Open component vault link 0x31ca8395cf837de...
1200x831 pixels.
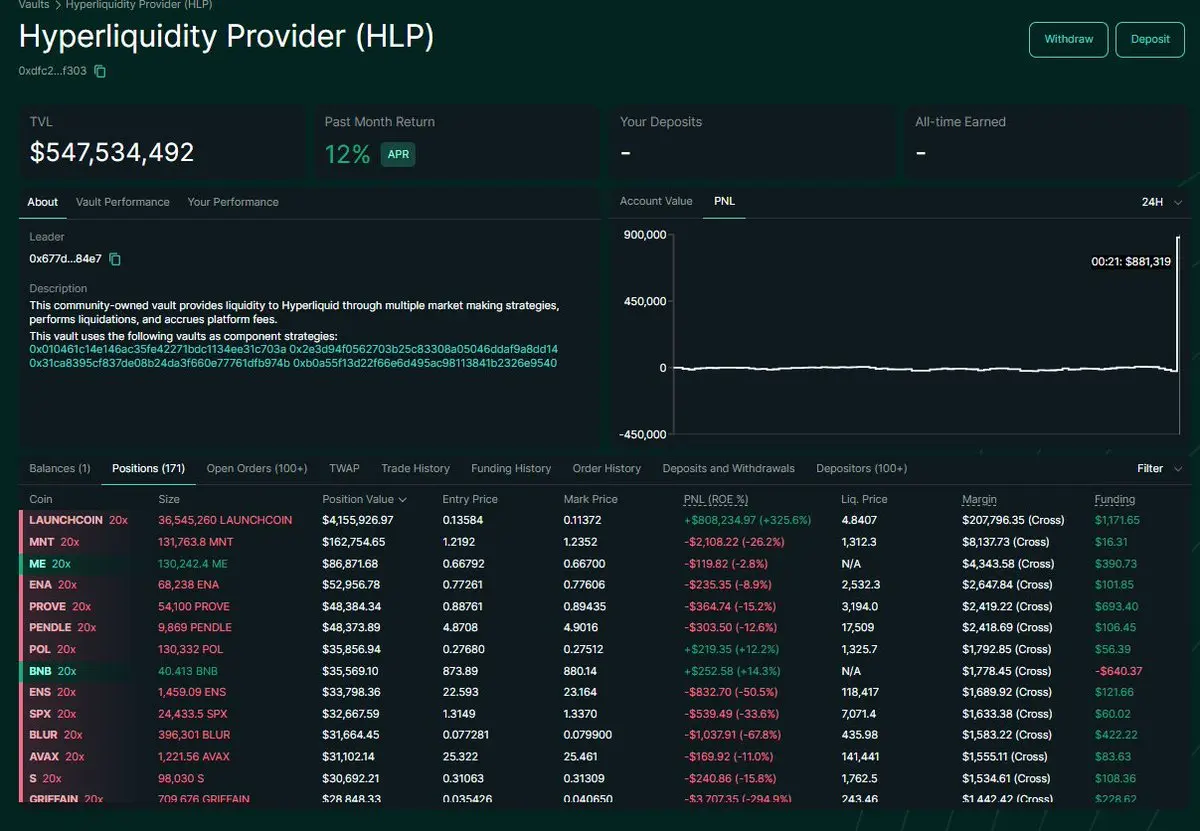point(159,363)
